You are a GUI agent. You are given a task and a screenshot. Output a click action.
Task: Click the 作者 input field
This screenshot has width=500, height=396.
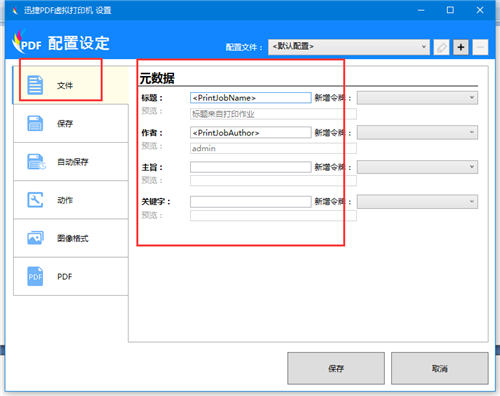coord(251,132)
